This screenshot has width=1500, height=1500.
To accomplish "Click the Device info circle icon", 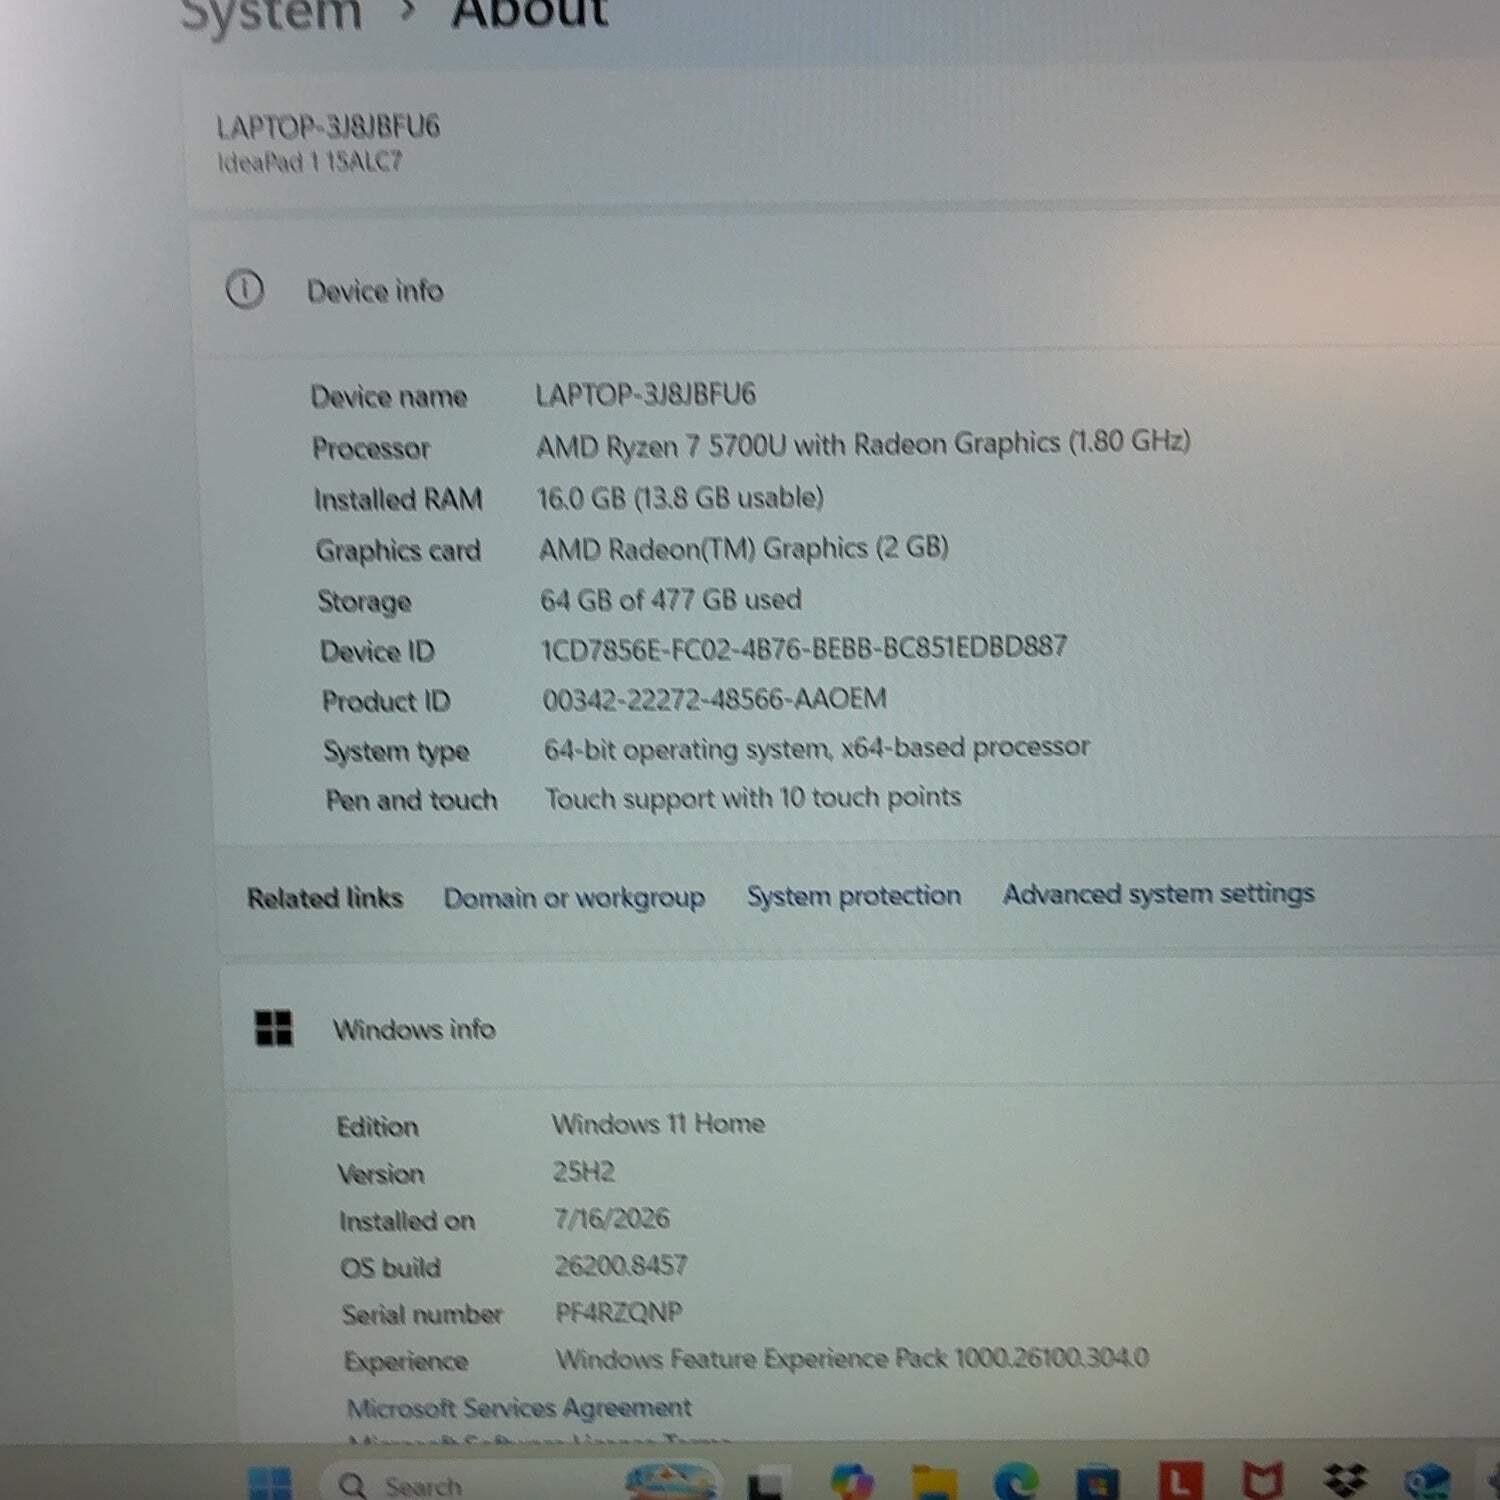I will tap(245, 290).
